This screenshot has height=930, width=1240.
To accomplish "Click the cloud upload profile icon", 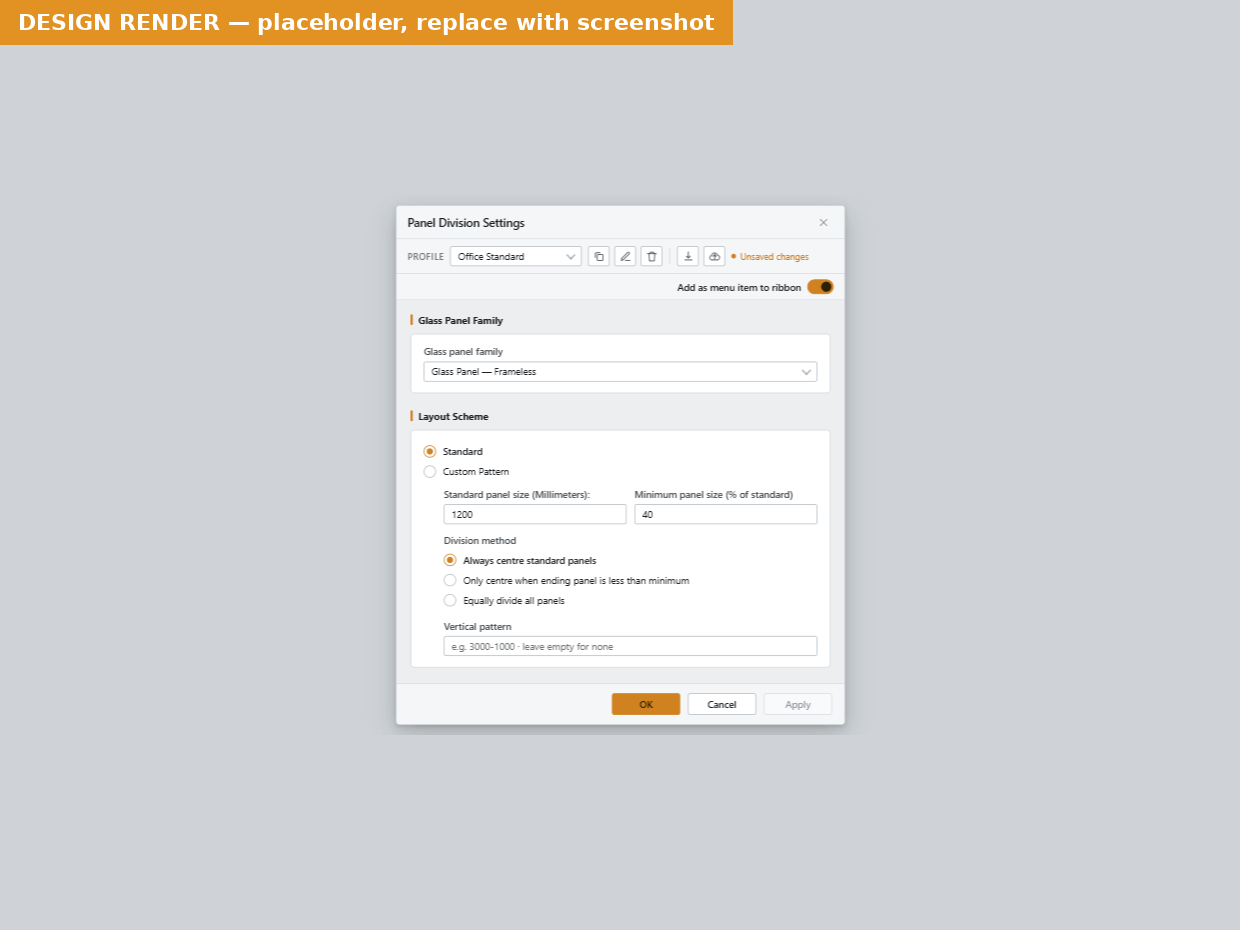I will (714, 257).
